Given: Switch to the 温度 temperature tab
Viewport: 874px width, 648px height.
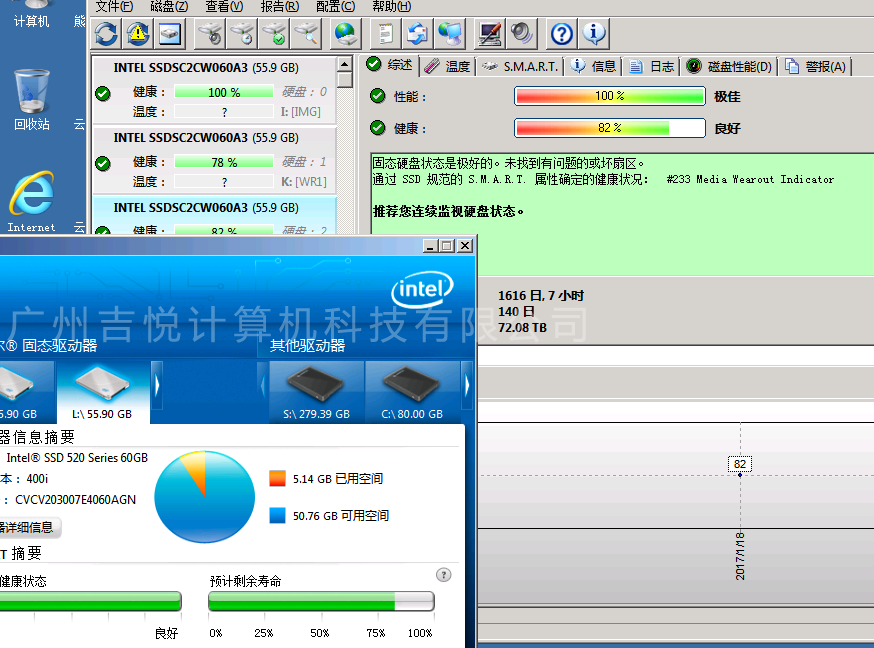Looking at the screenshot, I should tap(448, 66).
